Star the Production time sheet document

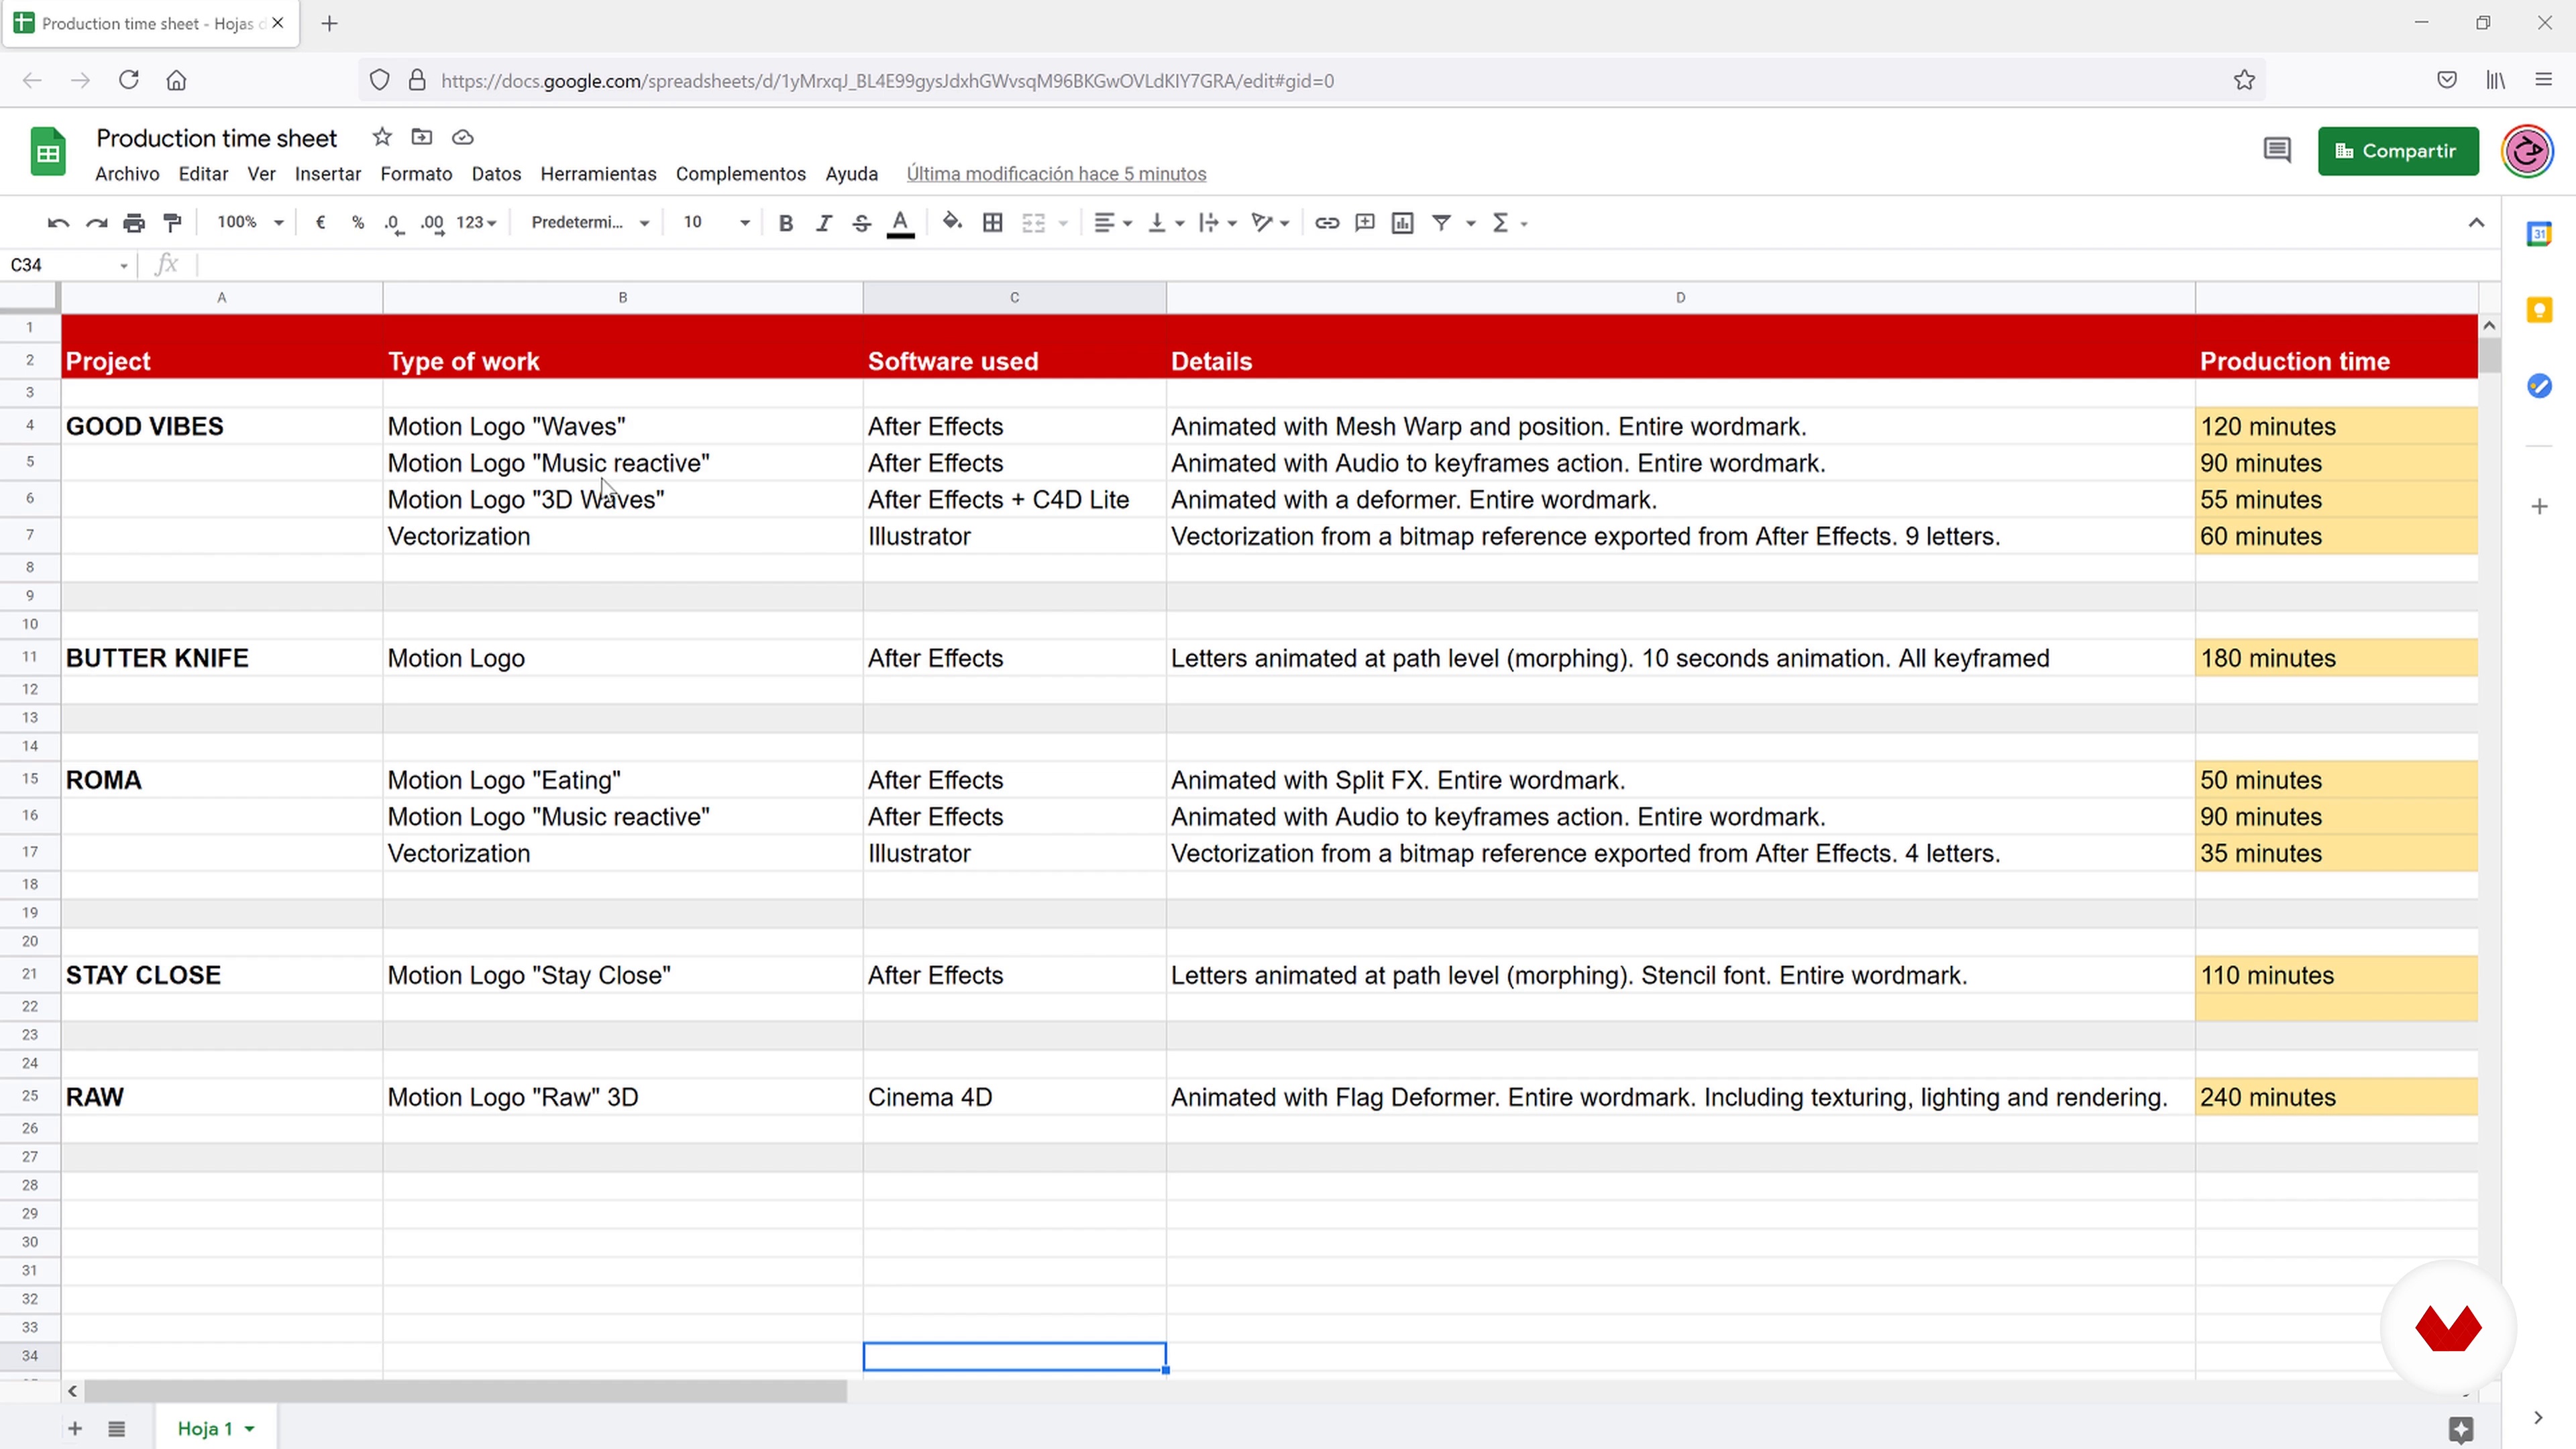(382, 137)
